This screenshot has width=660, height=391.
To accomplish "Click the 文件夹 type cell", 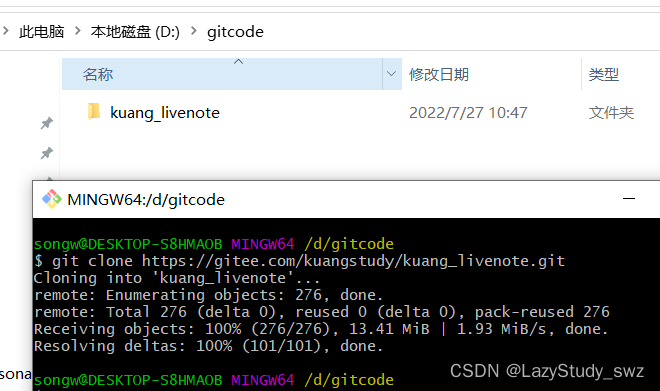I will click(611, 113).
